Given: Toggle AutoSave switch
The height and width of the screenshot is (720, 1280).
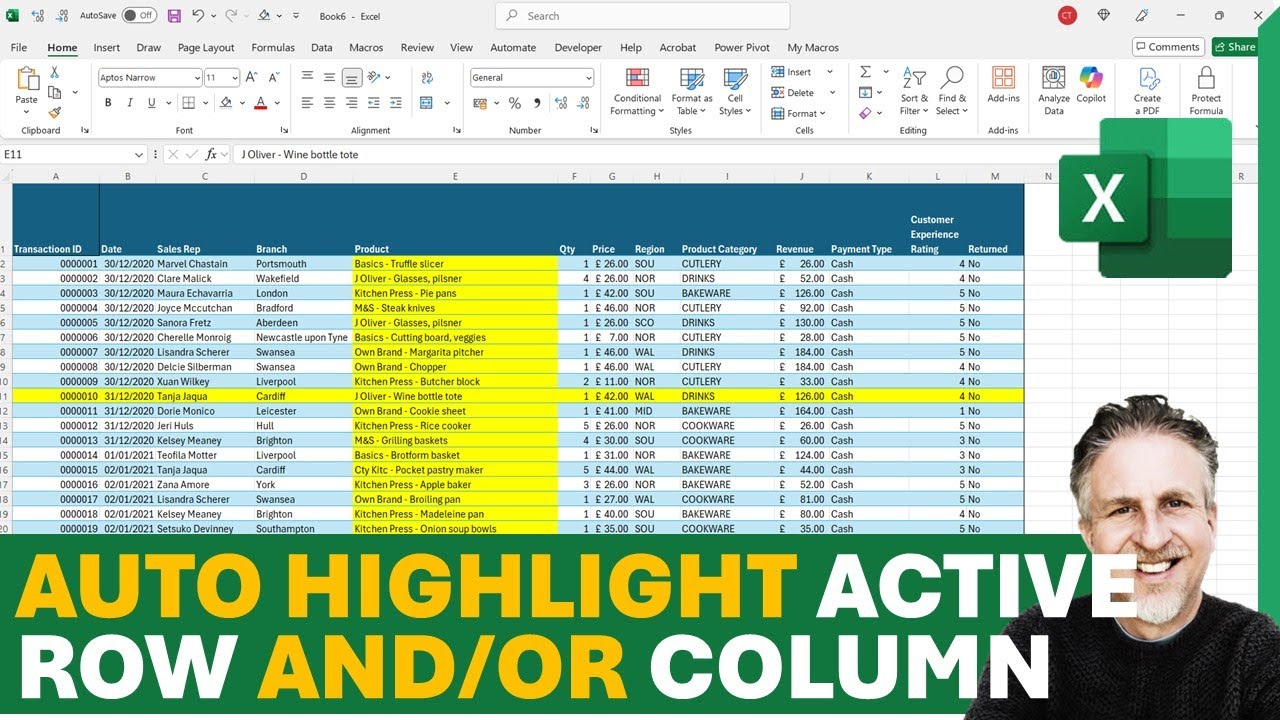Looking at the screenshot, I should tap(139, 16).
